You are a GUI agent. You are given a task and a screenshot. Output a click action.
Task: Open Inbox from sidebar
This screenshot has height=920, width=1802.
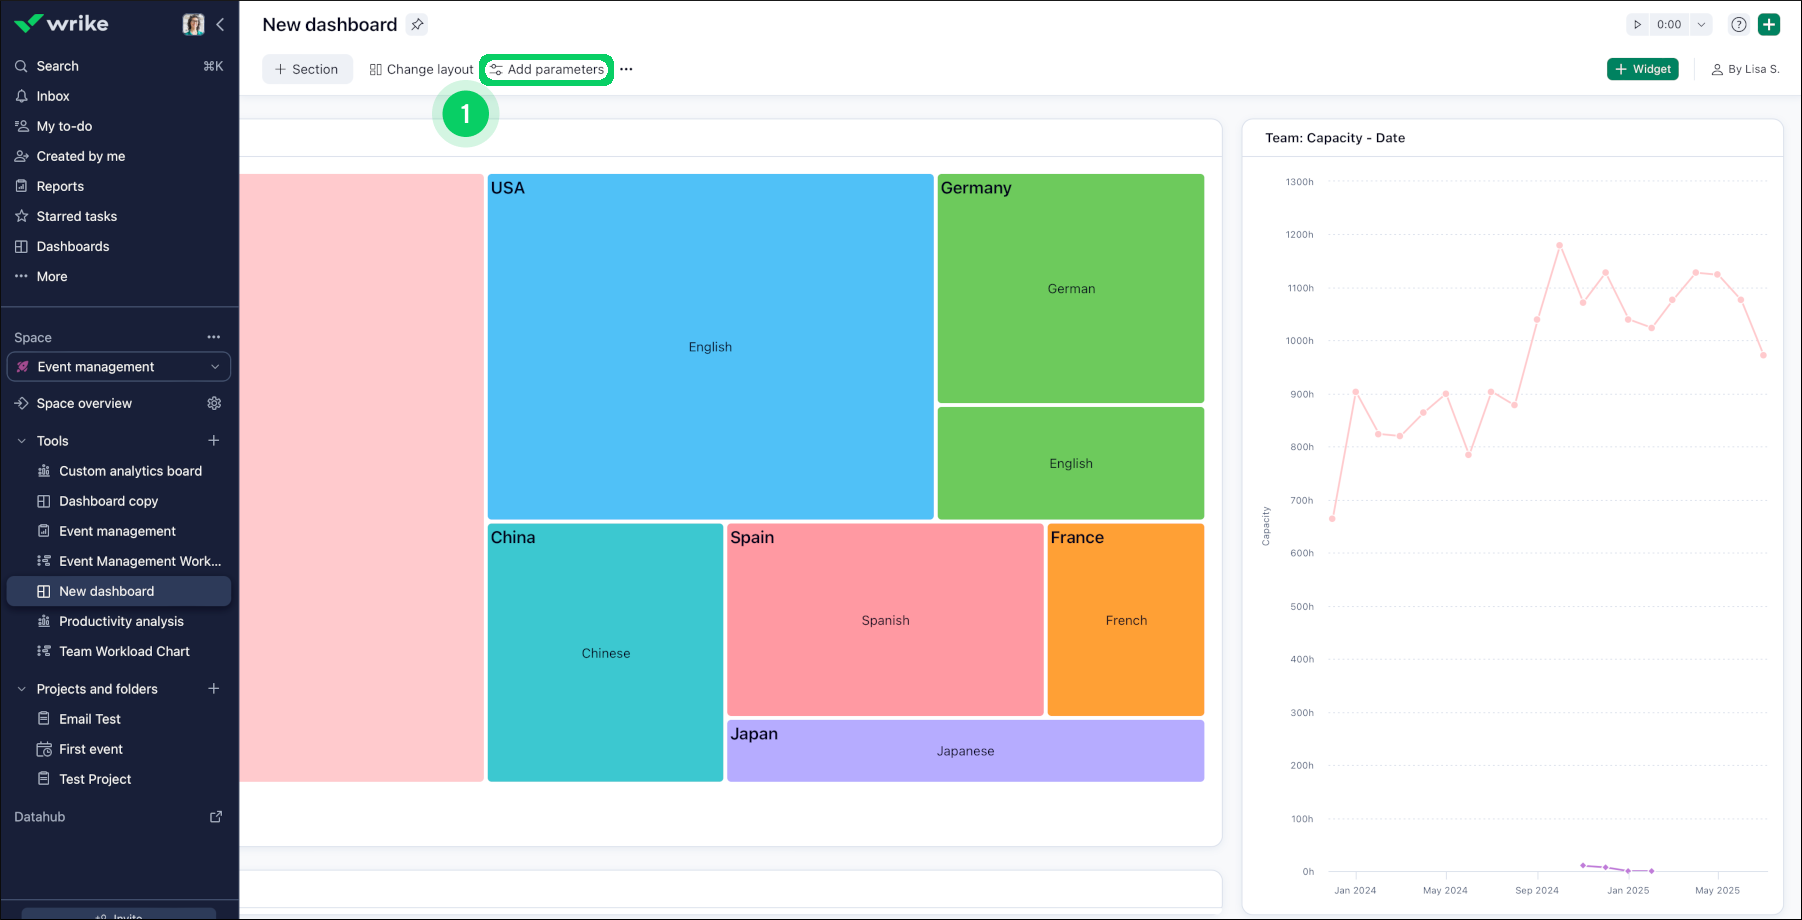point(53,96)
